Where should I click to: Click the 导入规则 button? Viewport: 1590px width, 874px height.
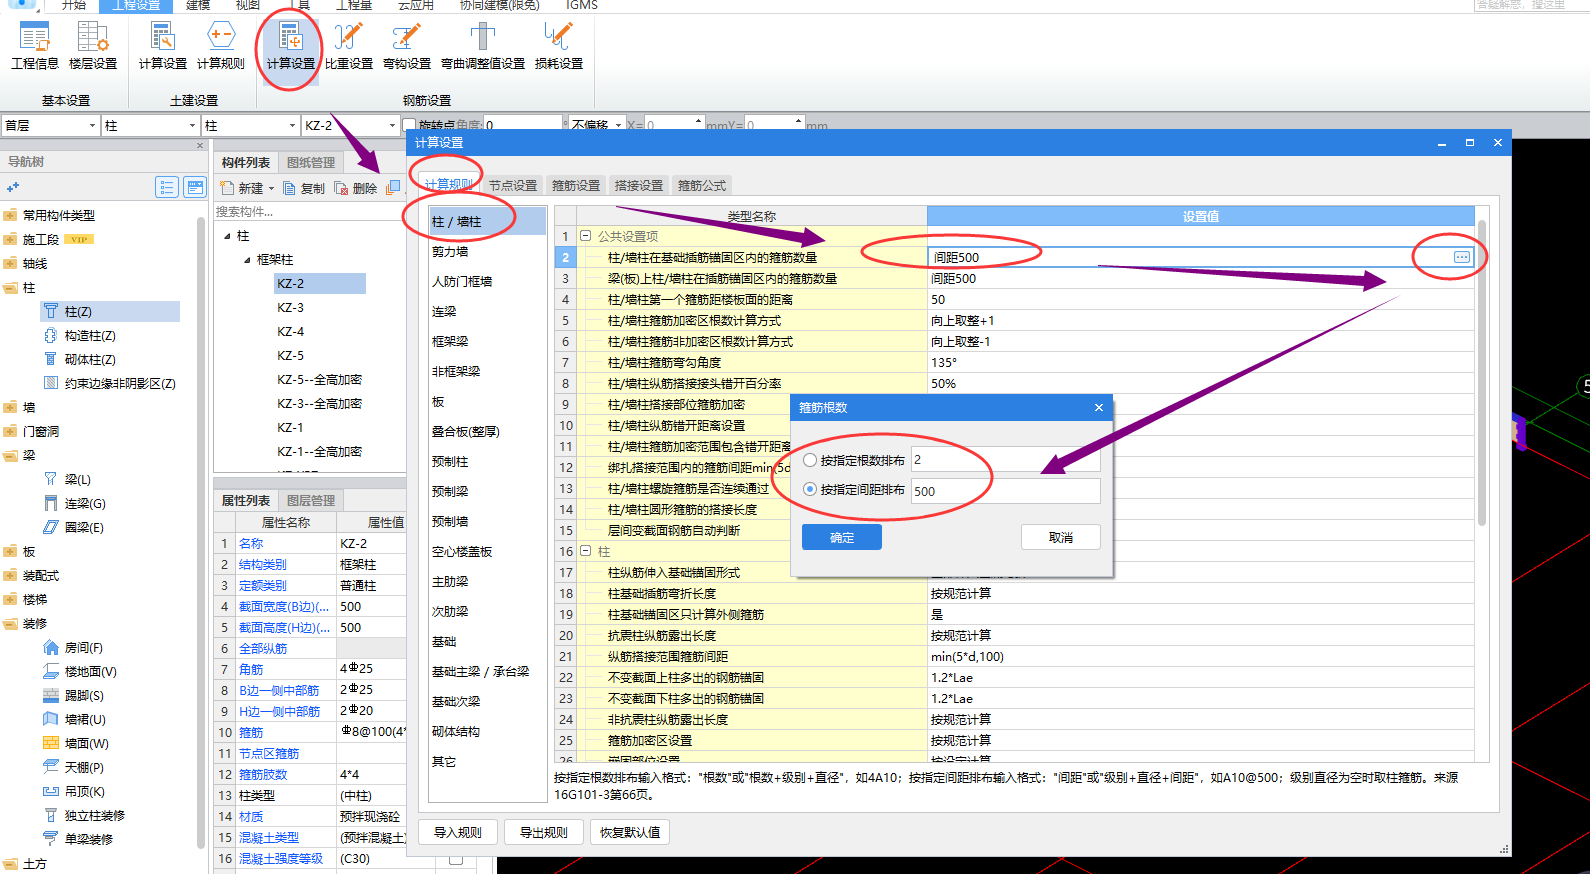(x=458, y=832)
